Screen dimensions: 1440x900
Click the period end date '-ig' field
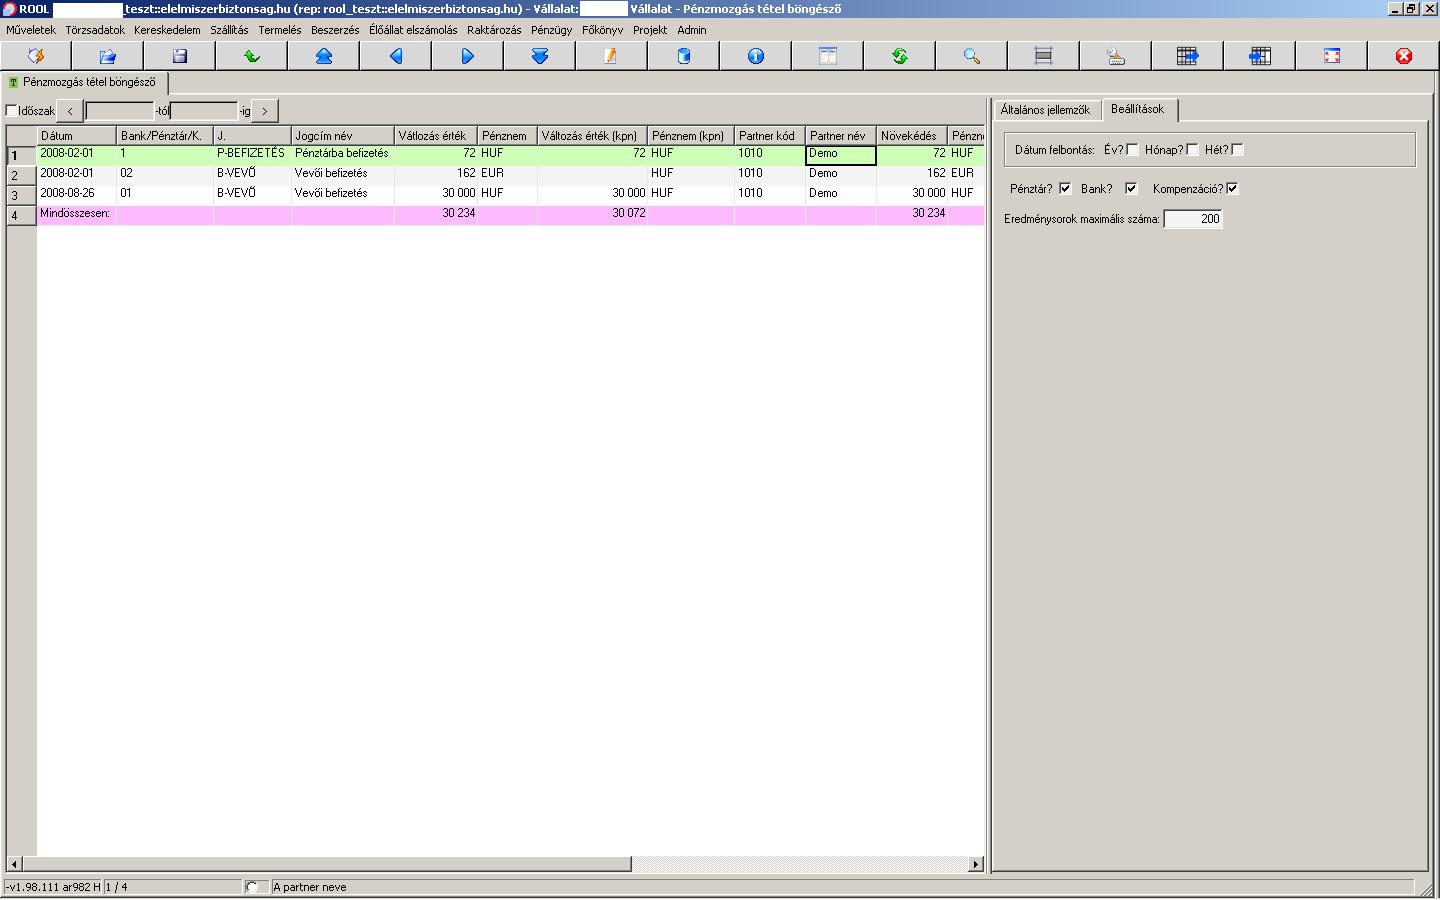[204, 111]
